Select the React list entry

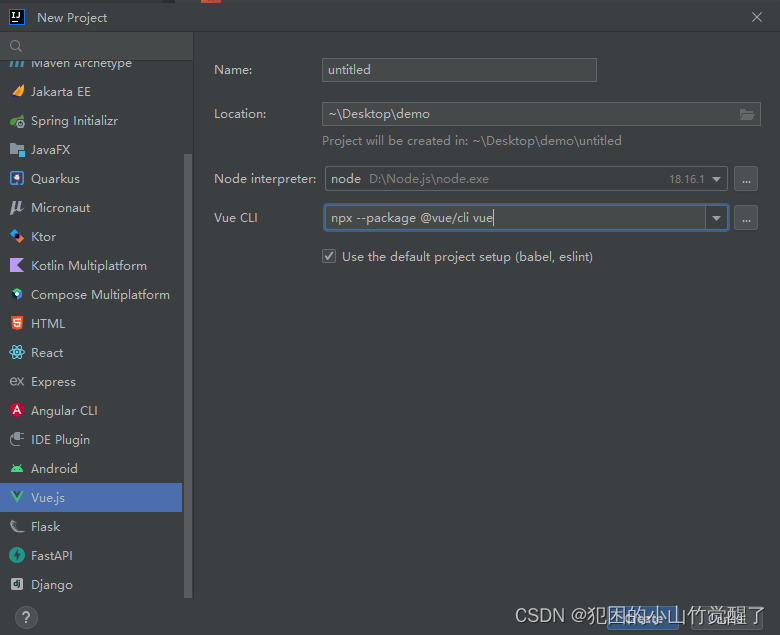click(92, 353)
